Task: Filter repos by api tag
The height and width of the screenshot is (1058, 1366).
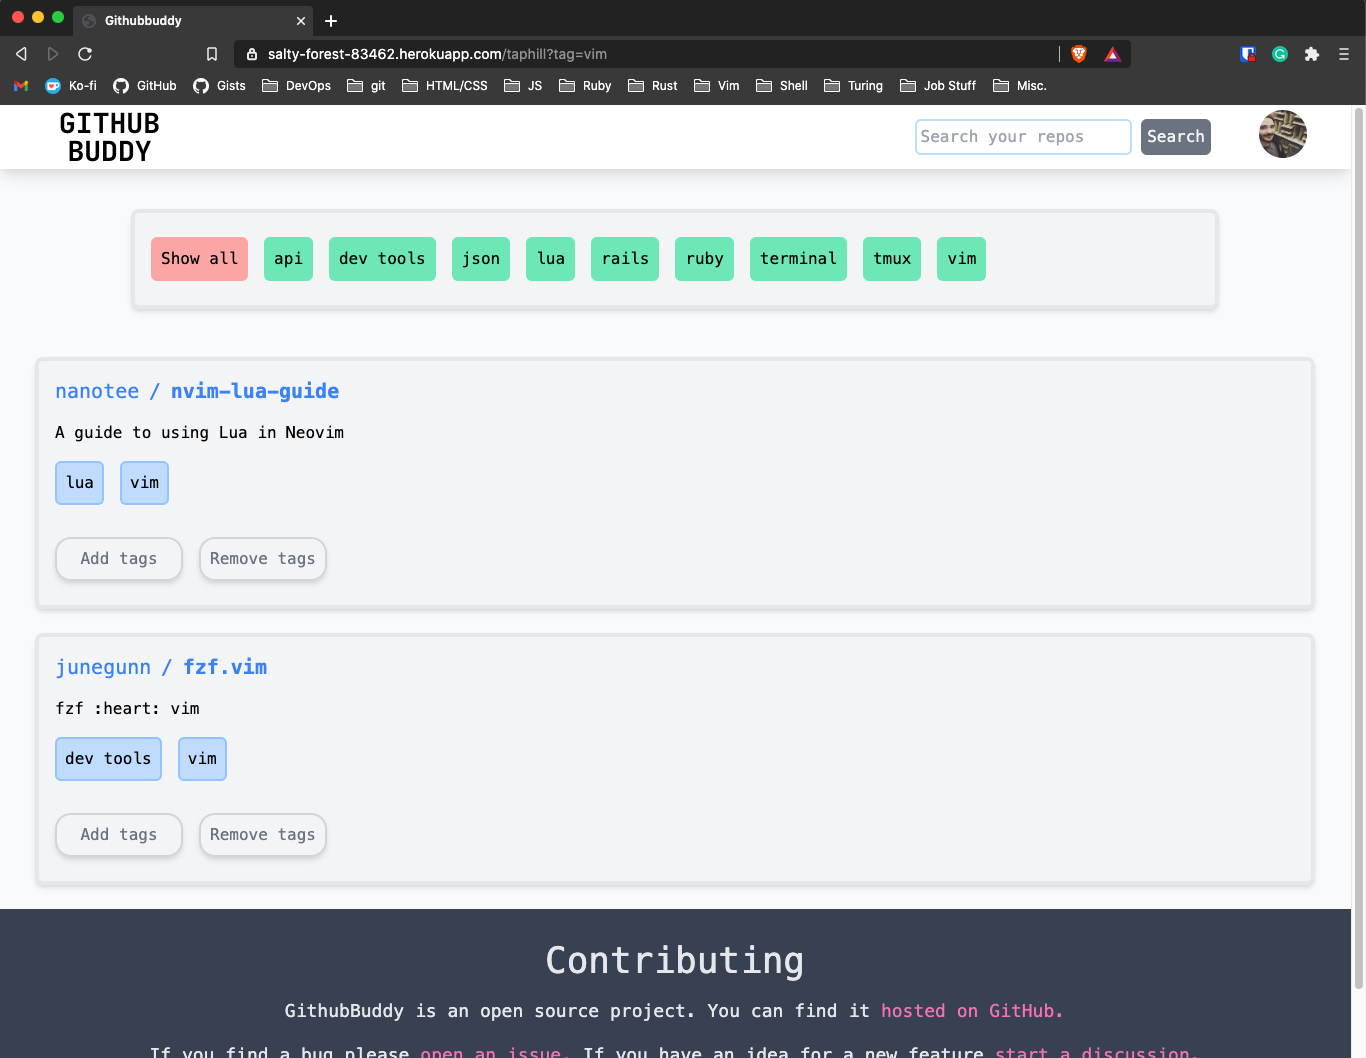Action: click(288, 259)
